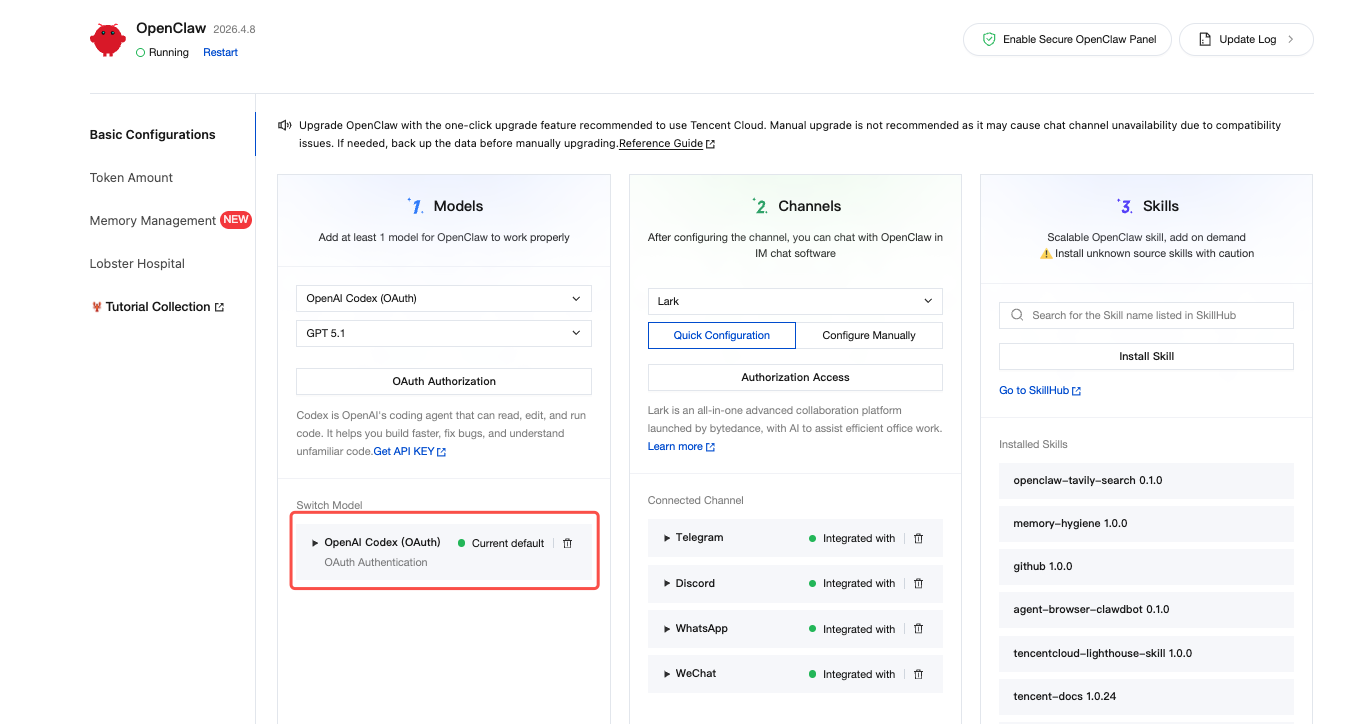Click the search magnifier in Skill field
This screenshot has height=724, width=1356.
[x=1017, y=315]
